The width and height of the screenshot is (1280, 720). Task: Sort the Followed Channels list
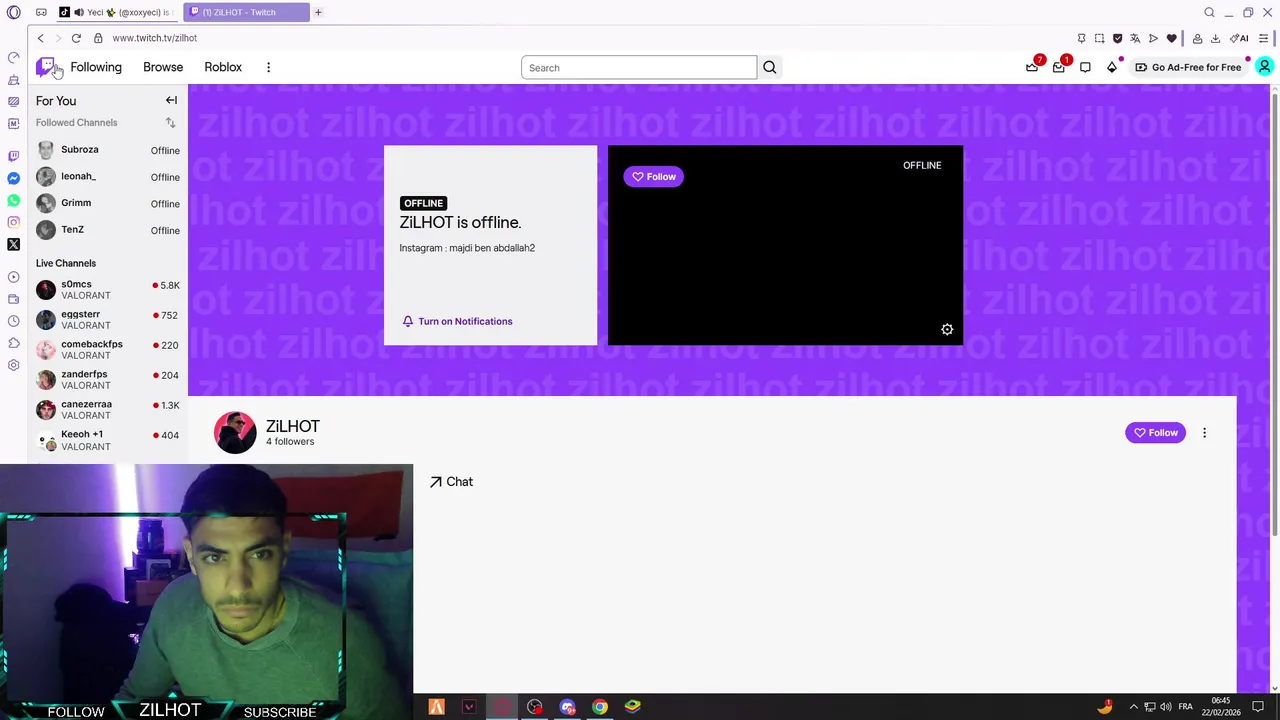tap(170, 123)
